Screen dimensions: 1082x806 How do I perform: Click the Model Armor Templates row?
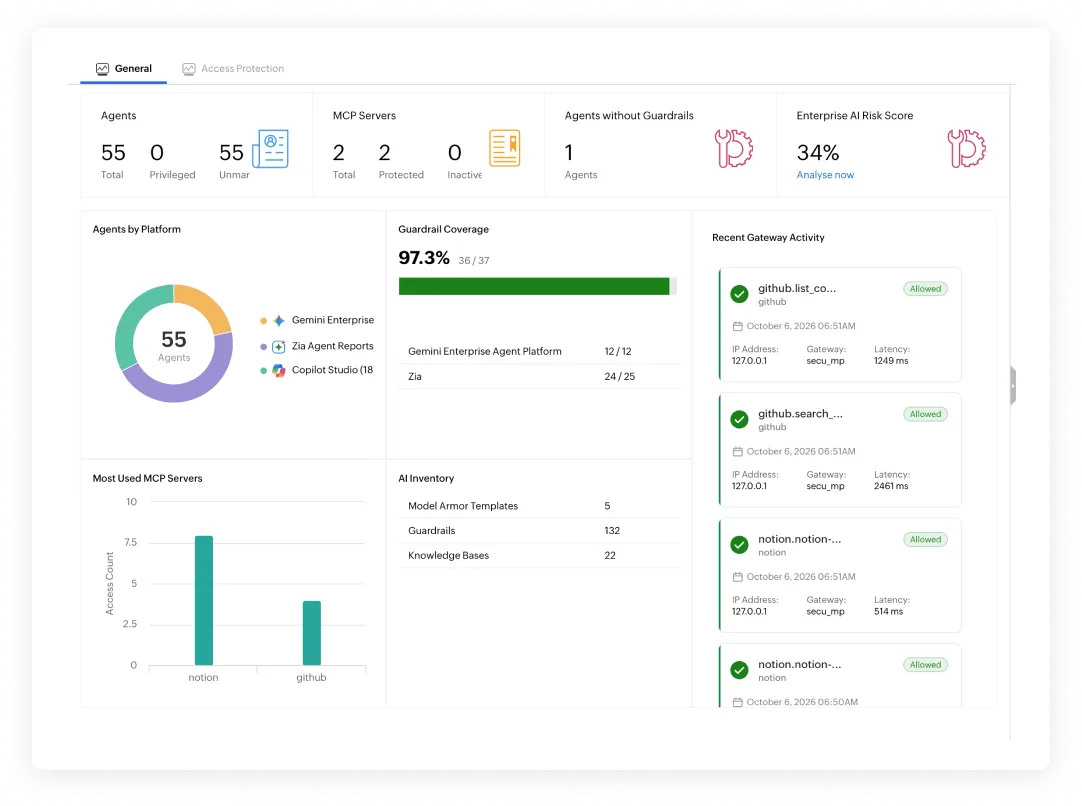539,506
